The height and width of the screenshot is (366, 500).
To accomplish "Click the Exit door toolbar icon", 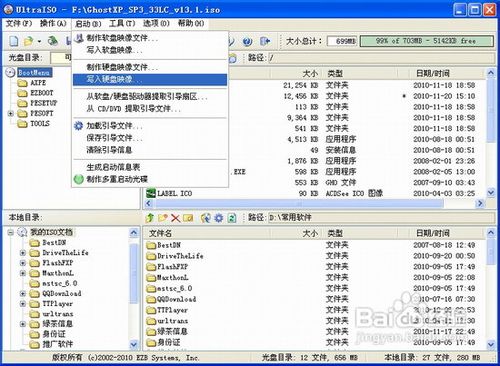I will pyautogui.click(x=265, y=41).
